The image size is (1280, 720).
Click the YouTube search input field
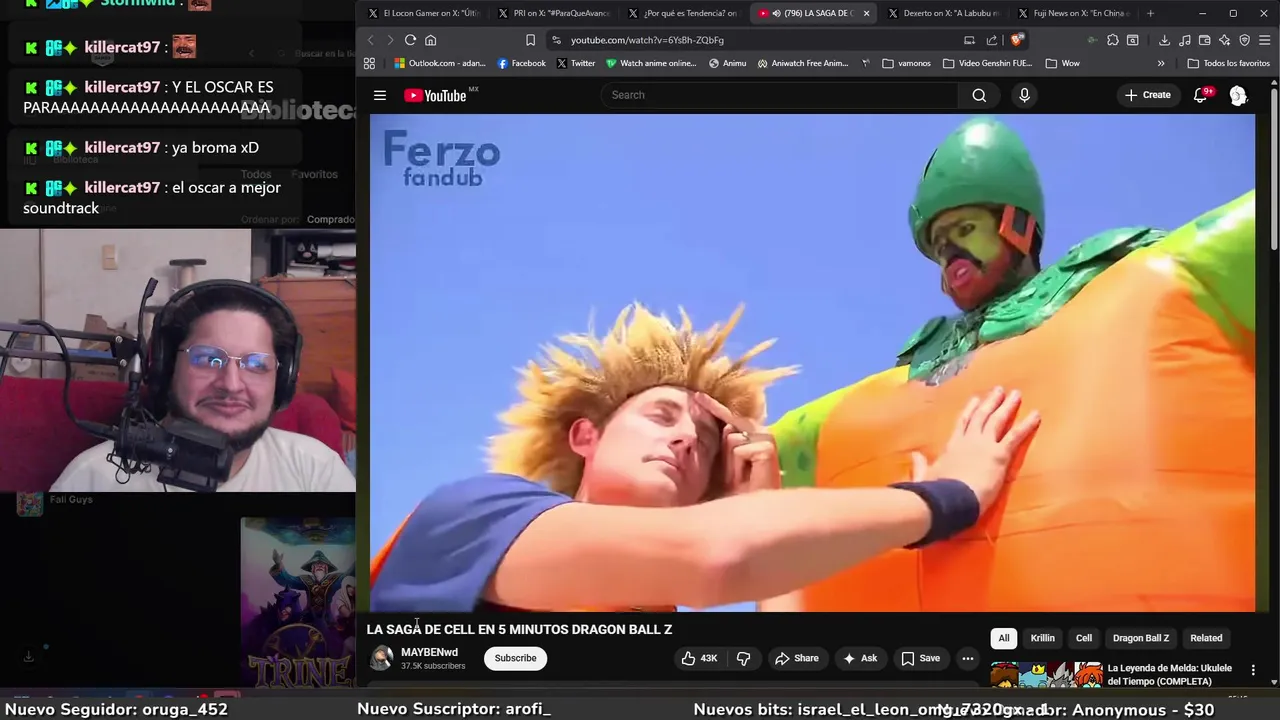pyautogui.click(x=780, y=95)
